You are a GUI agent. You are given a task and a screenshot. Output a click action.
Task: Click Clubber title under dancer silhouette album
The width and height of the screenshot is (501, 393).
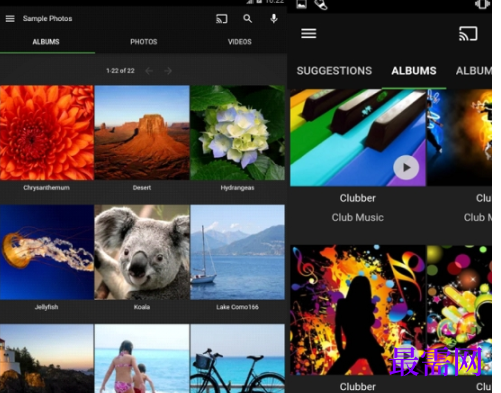[358, 387]
